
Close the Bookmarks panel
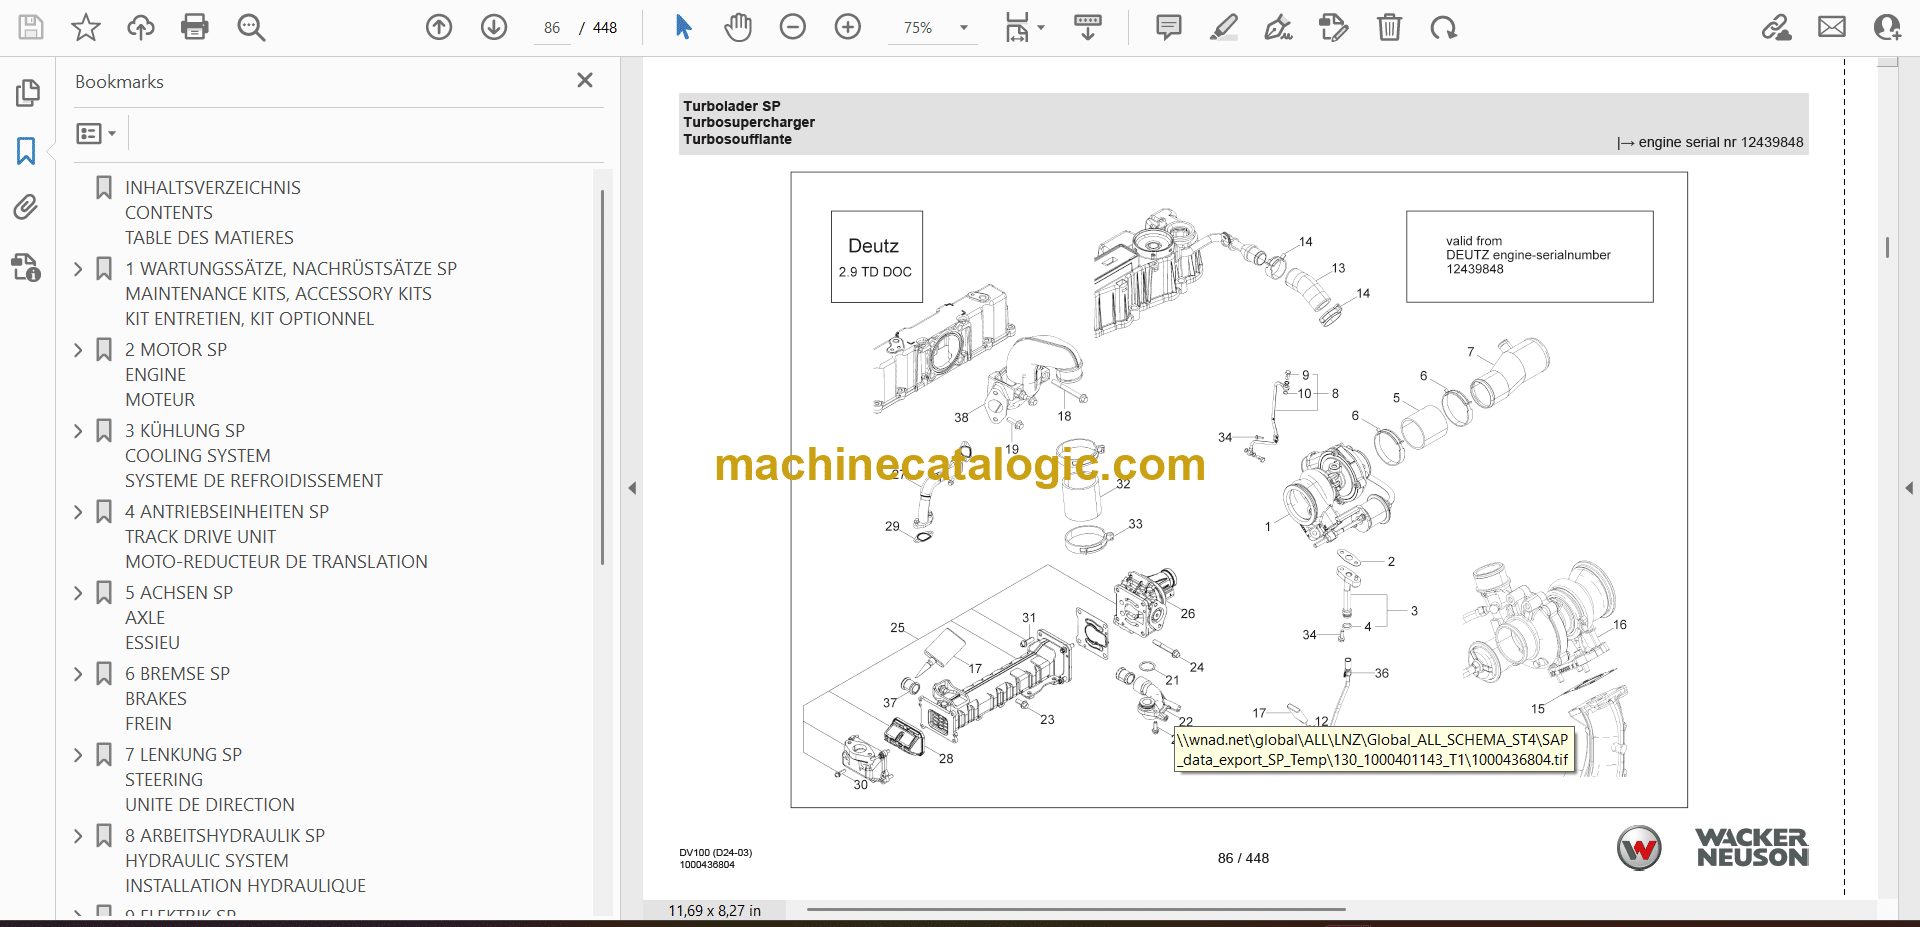[585, 80]
